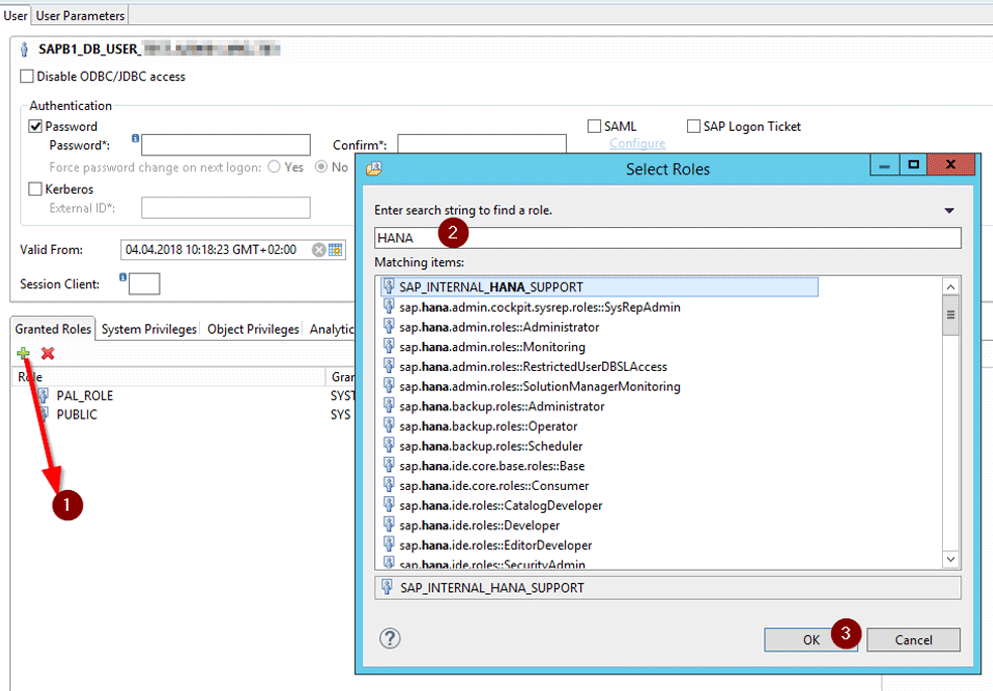The image size is (993, 691).
Task: Click the user icon next to SAPB1_DB_USER_
Action: click(25, 49)
